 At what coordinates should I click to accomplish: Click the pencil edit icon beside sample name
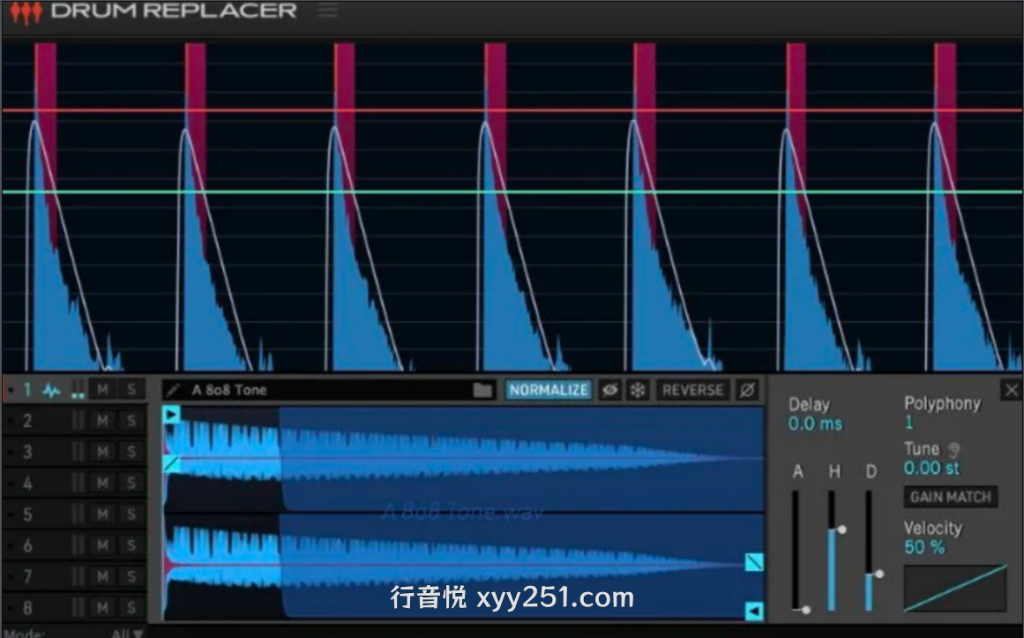(x=173, y=391)
